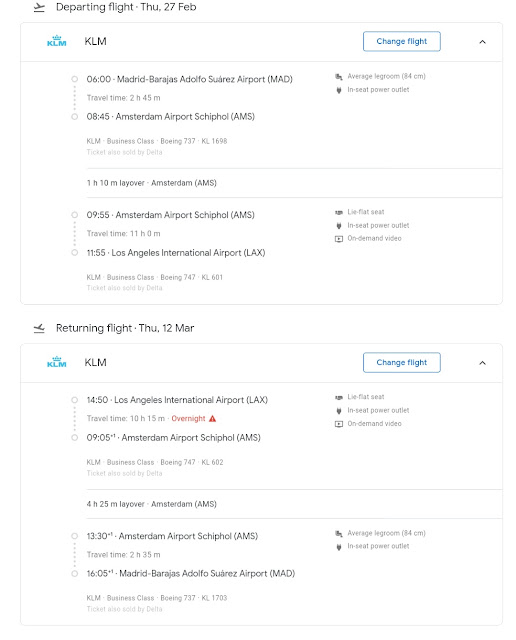
Task: Click the Lie-flat seat icon for KL 602
Action: [x=339, y=397]
